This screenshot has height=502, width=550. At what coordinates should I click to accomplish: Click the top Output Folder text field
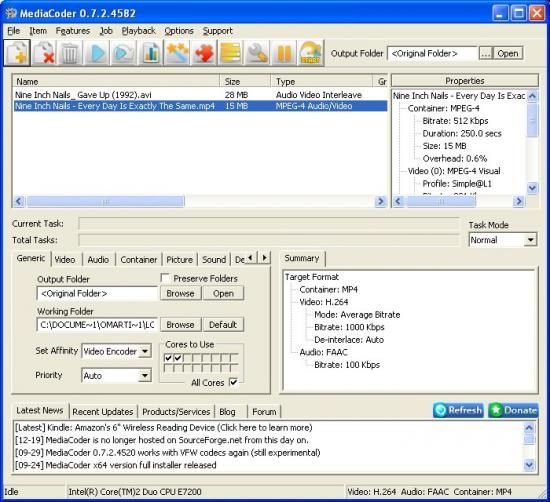[x=432, y=53]
